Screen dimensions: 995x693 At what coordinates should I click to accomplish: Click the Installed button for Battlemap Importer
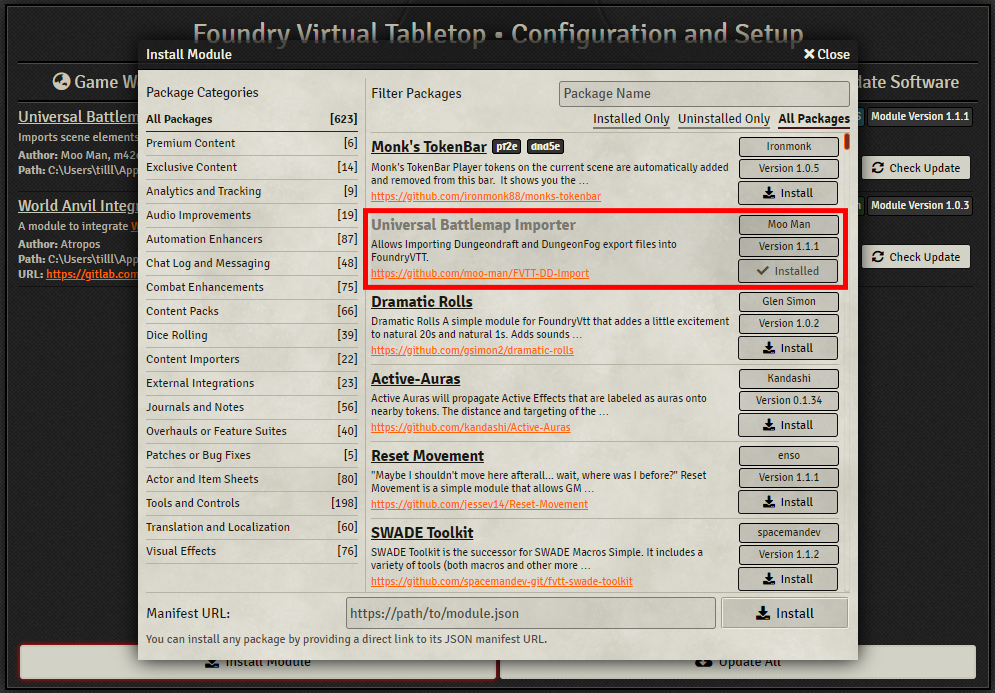(787, 271)
